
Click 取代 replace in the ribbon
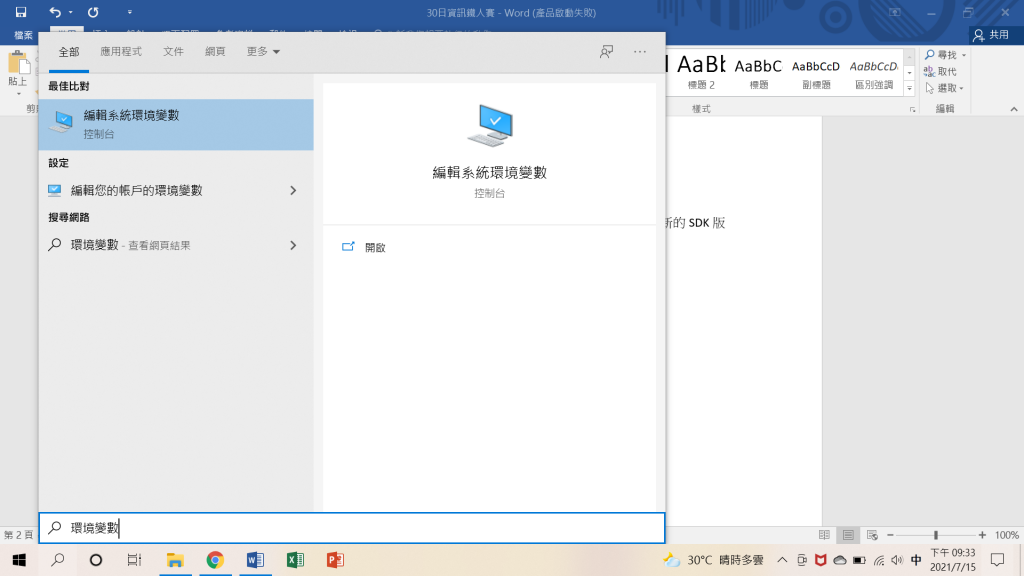click(x=940, y=72)
